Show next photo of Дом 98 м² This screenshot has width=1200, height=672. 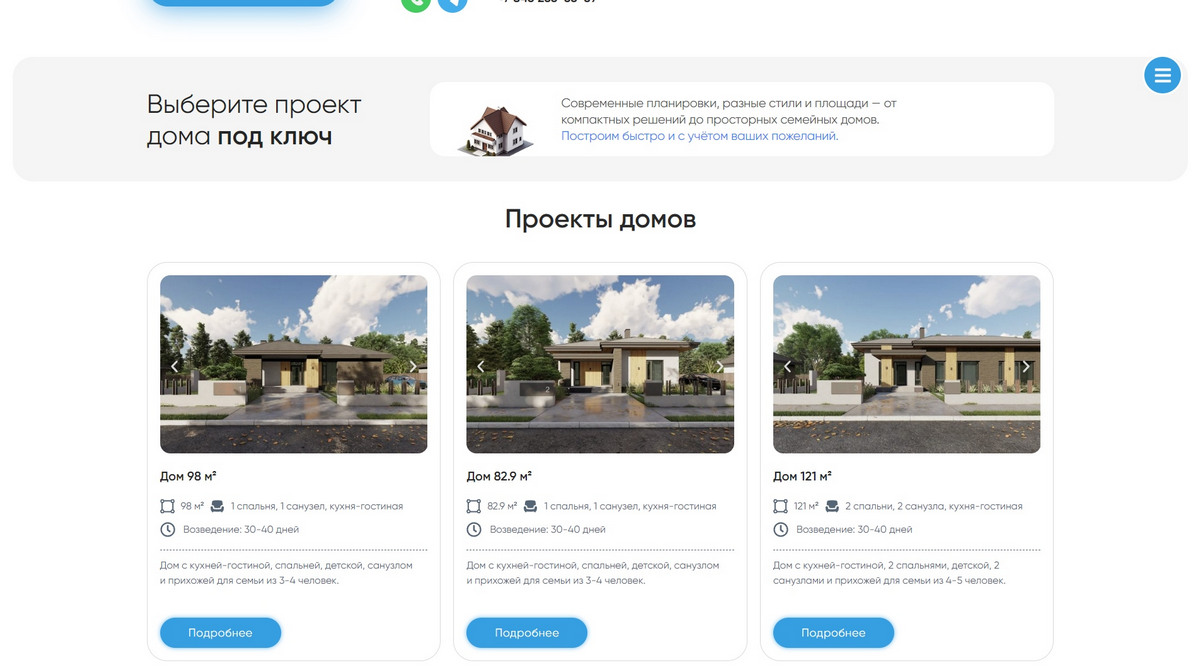[413, 367]
